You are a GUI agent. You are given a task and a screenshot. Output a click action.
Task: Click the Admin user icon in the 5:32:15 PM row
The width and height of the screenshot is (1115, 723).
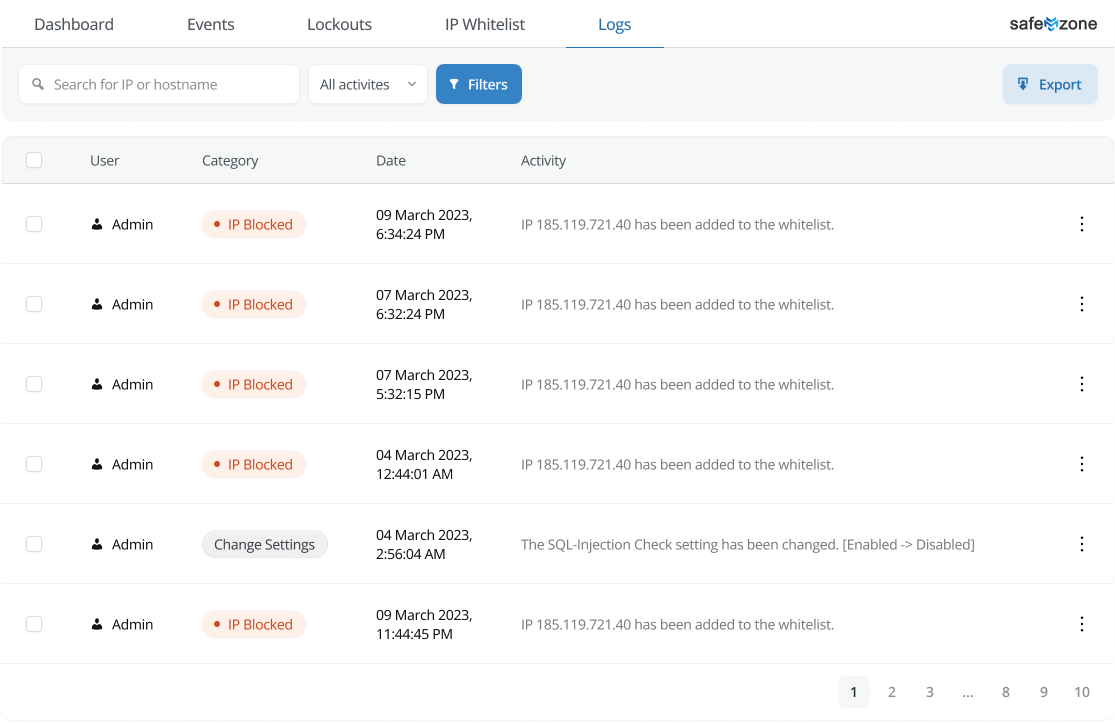click(x=97, y=384)
